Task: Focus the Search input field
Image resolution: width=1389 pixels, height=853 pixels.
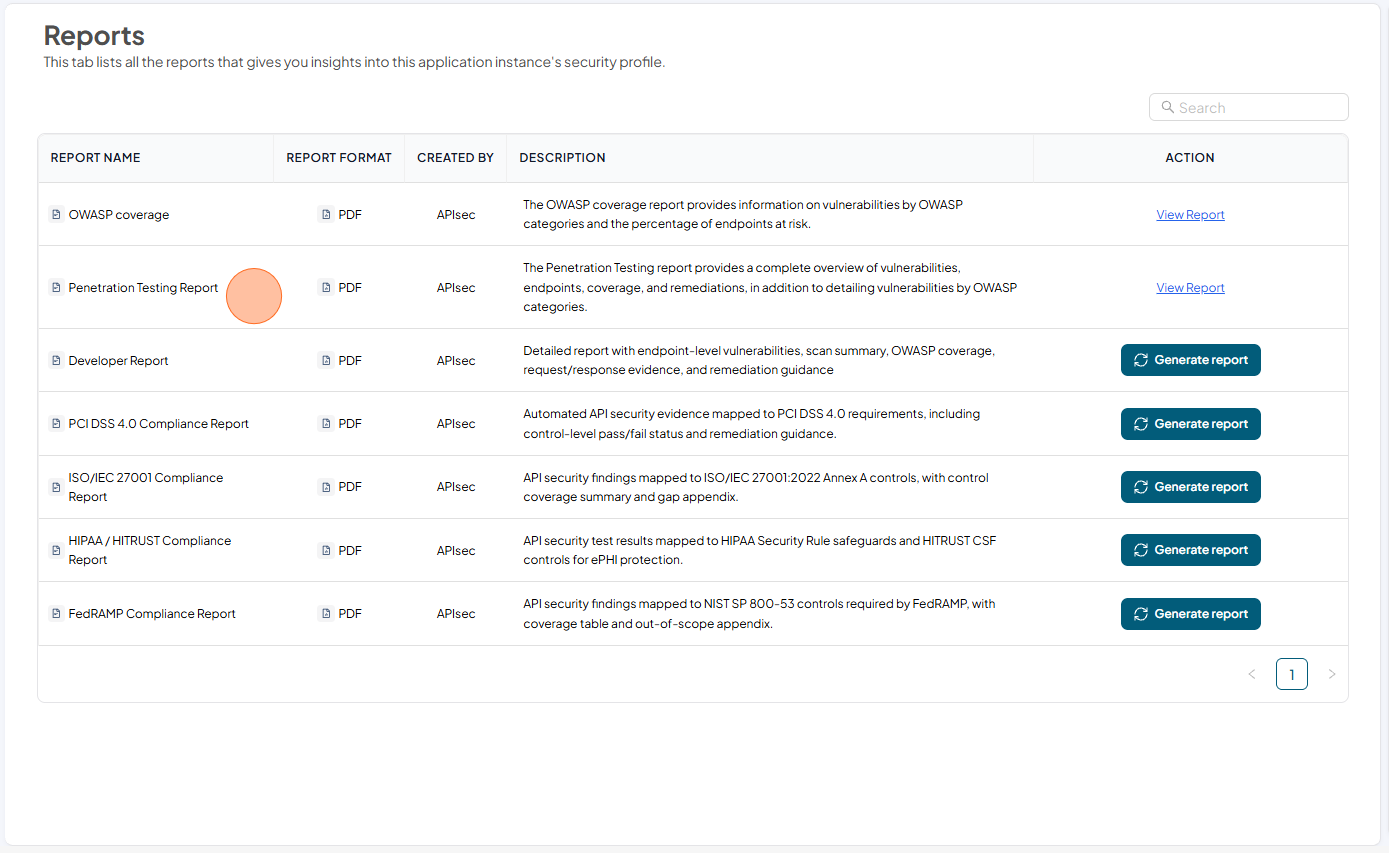Action: (1249, 107)
